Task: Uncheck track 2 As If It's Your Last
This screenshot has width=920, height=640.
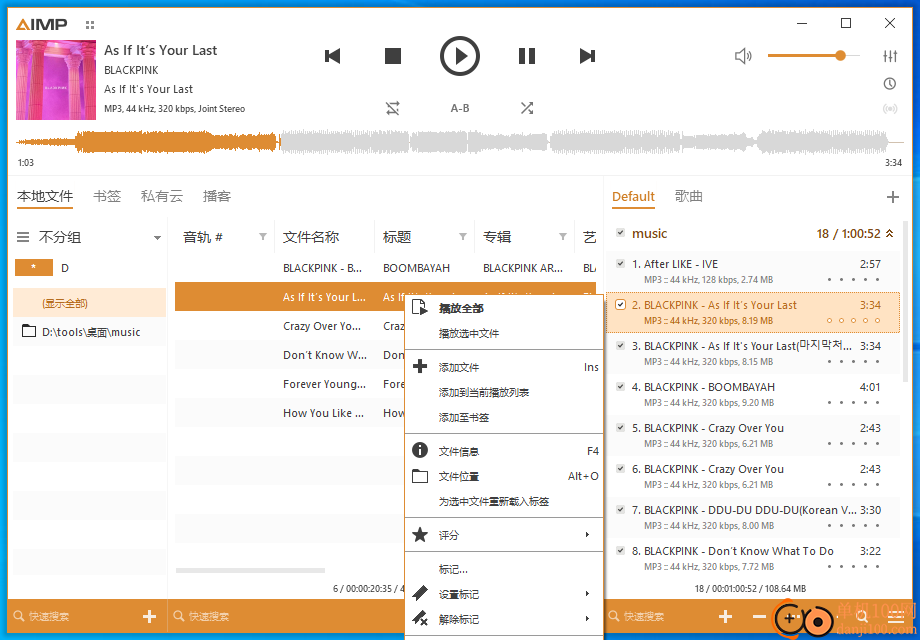Action: point(620,305)
